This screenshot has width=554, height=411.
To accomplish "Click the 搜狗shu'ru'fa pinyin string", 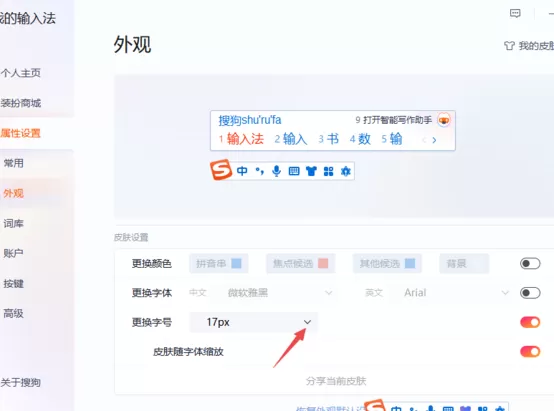I will tap(250, 120).
